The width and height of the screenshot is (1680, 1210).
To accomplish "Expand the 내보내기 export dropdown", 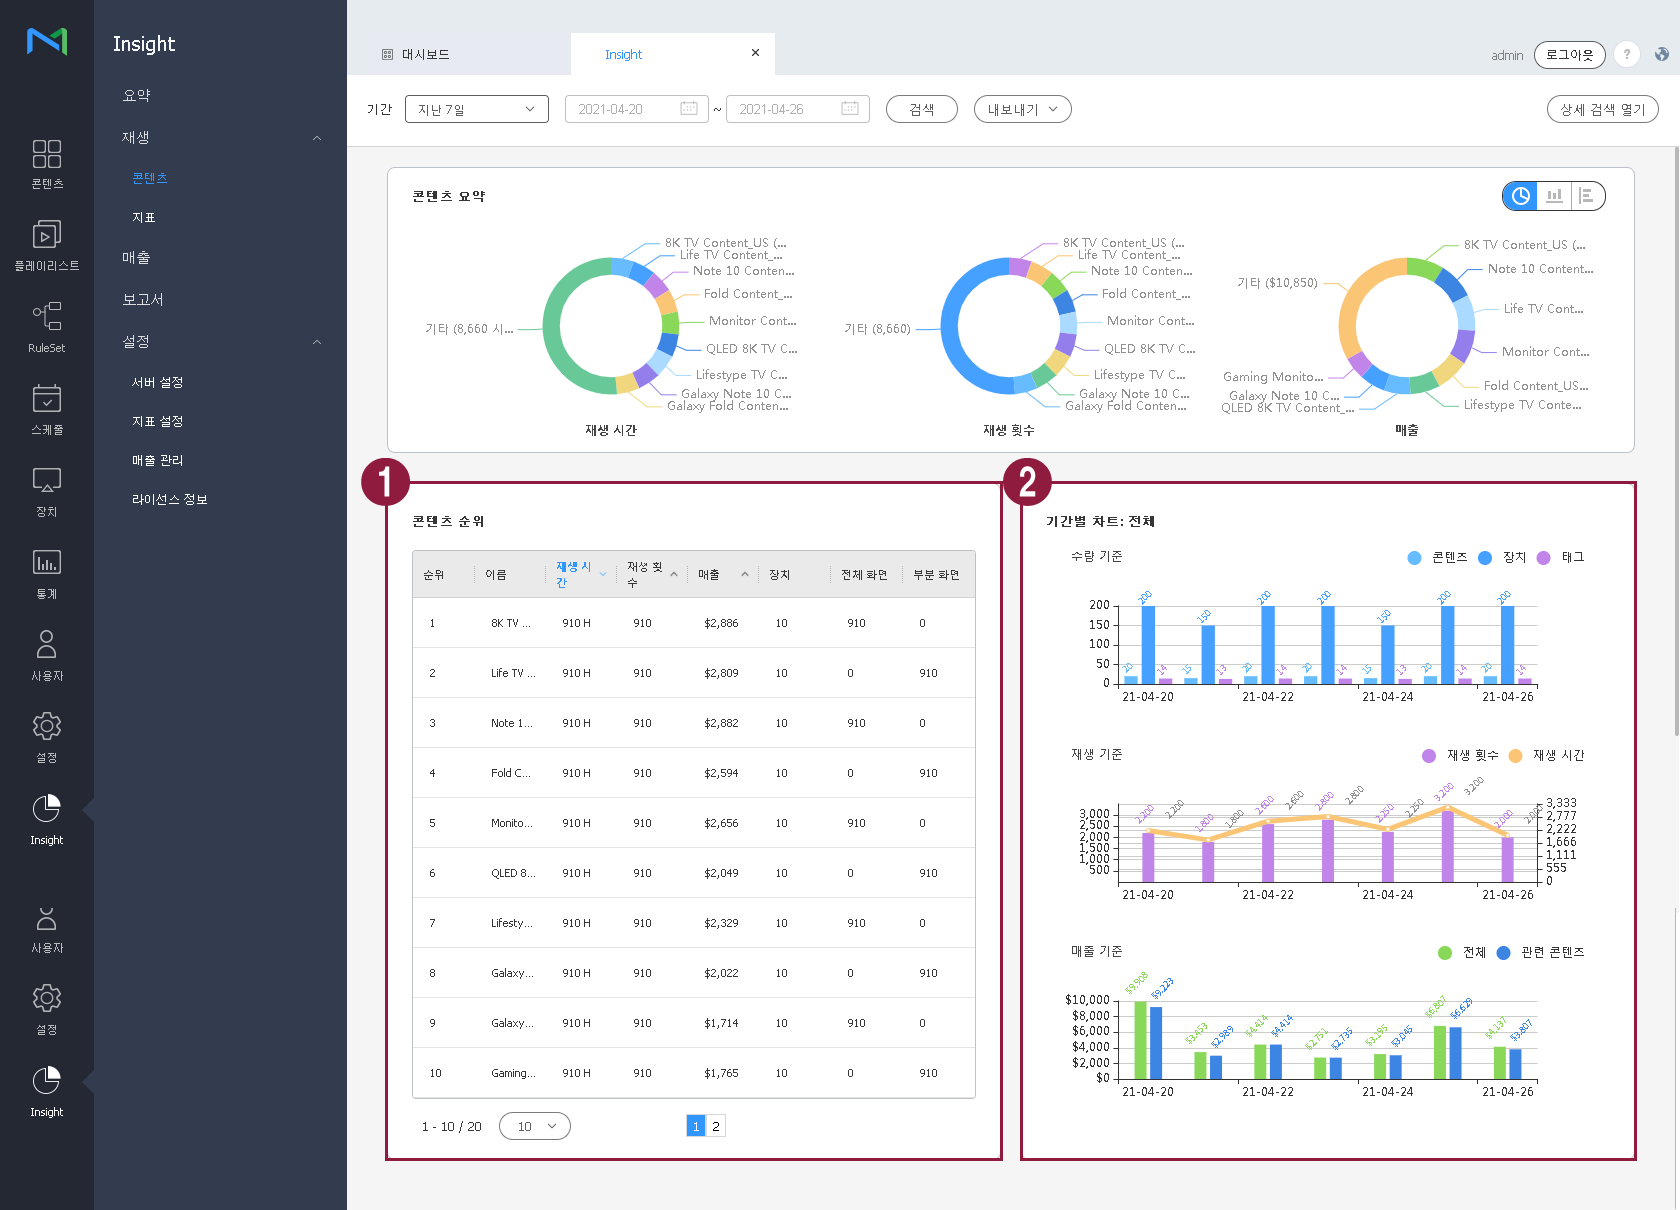I will 1022,109.
